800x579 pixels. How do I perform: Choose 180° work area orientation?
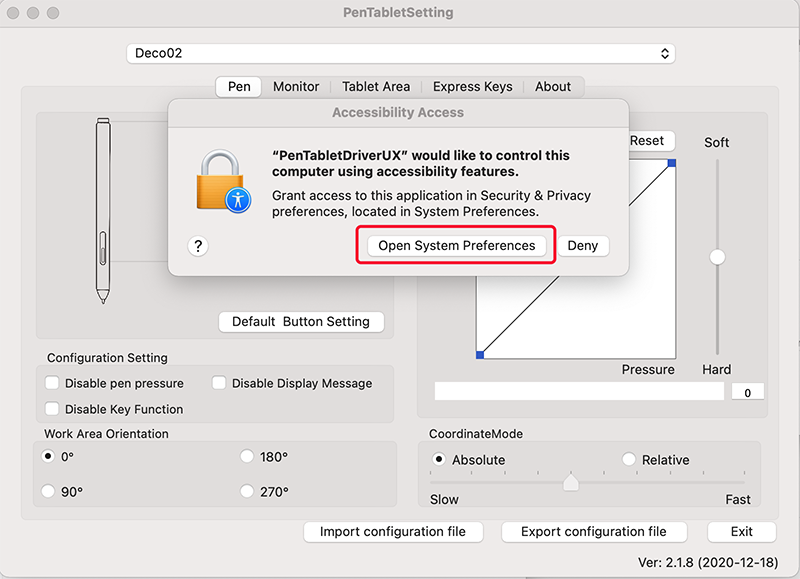tap(247, 456)
